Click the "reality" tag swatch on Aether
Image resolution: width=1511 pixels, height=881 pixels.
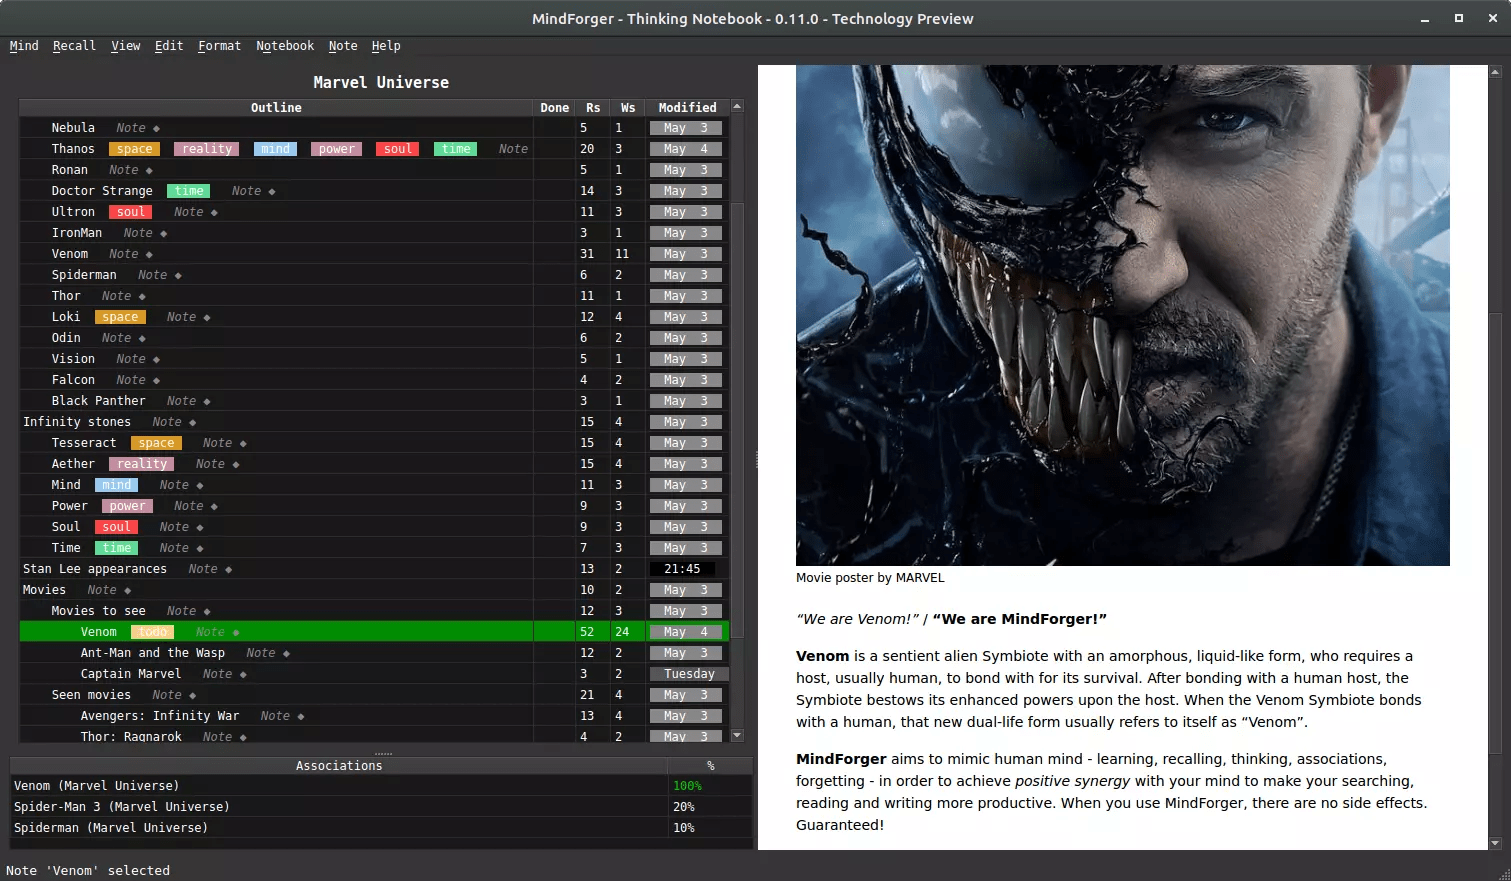point(141,463)
